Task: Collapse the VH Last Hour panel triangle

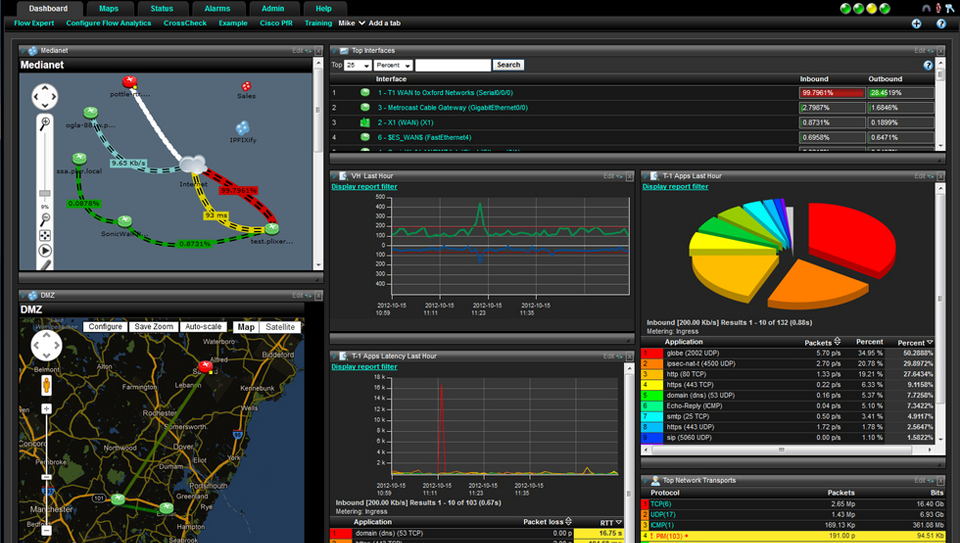Action: point(334,176)
